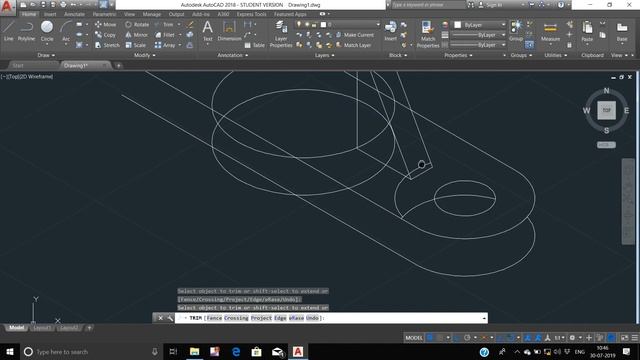Select the Undo option in command line
Screen dimensions: 640x360
[x=312, y=318]
